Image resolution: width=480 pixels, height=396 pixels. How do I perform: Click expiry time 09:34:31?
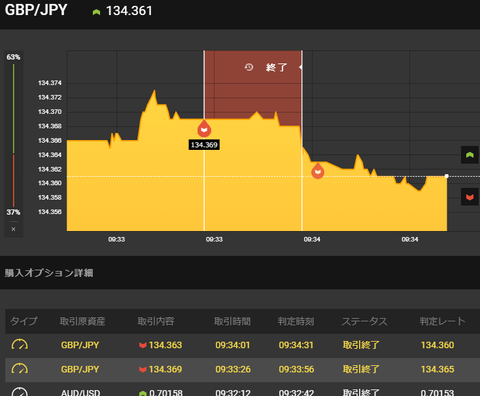coord(296,345)
